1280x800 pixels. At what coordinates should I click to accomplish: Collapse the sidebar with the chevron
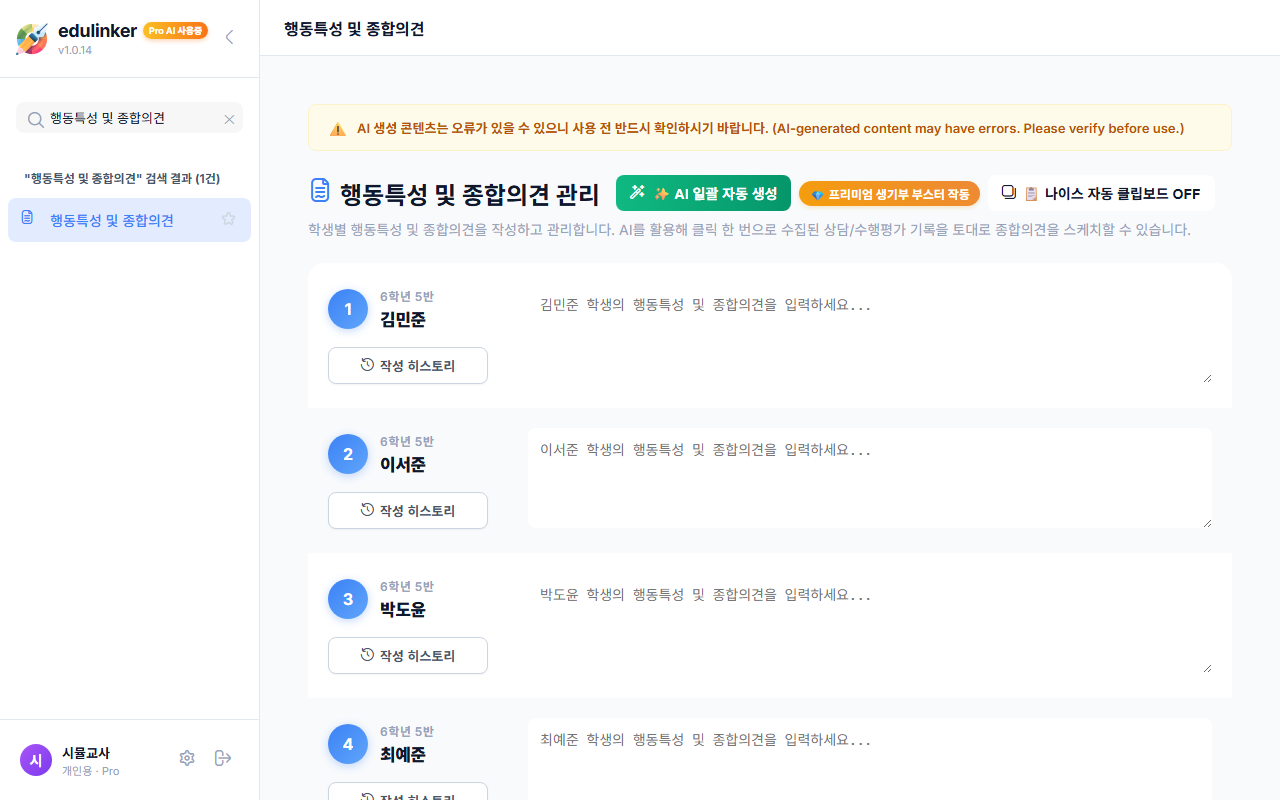[229, 37]
